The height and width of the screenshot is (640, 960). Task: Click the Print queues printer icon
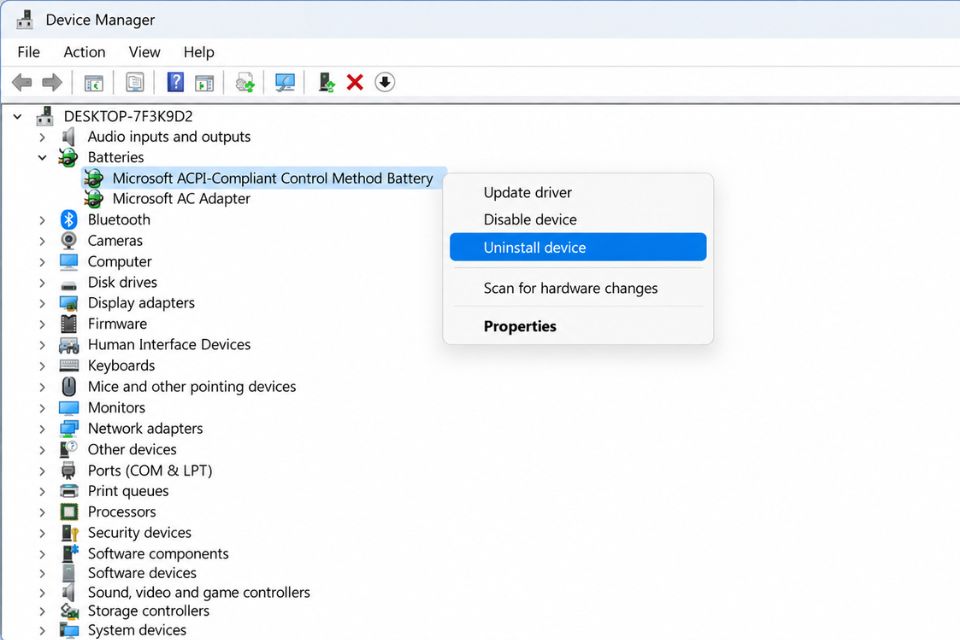click(69, 491)
